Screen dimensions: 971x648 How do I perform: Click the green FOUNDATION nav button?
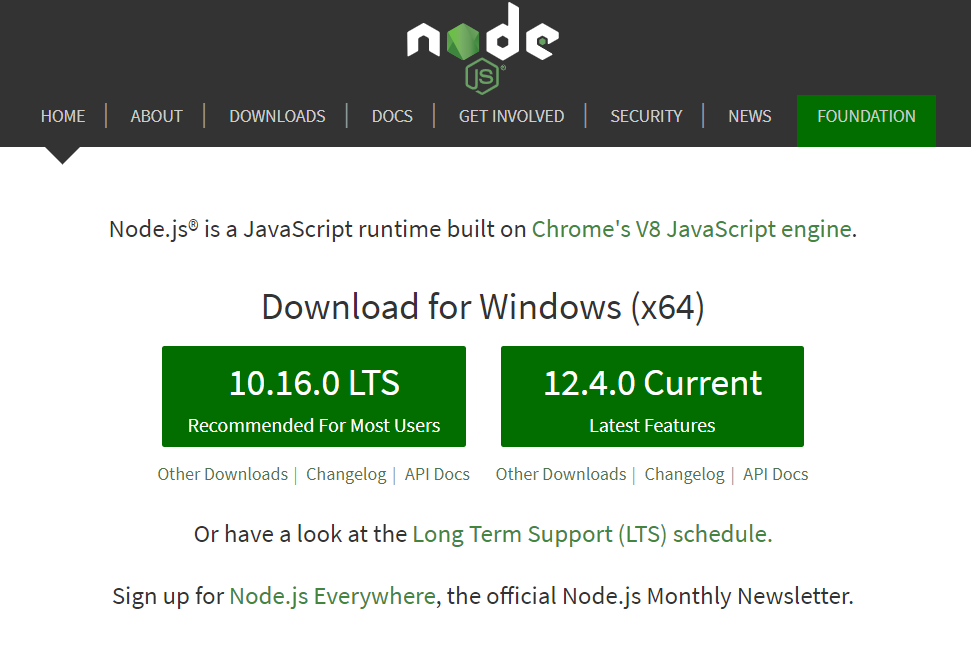(x=866, y=116)
